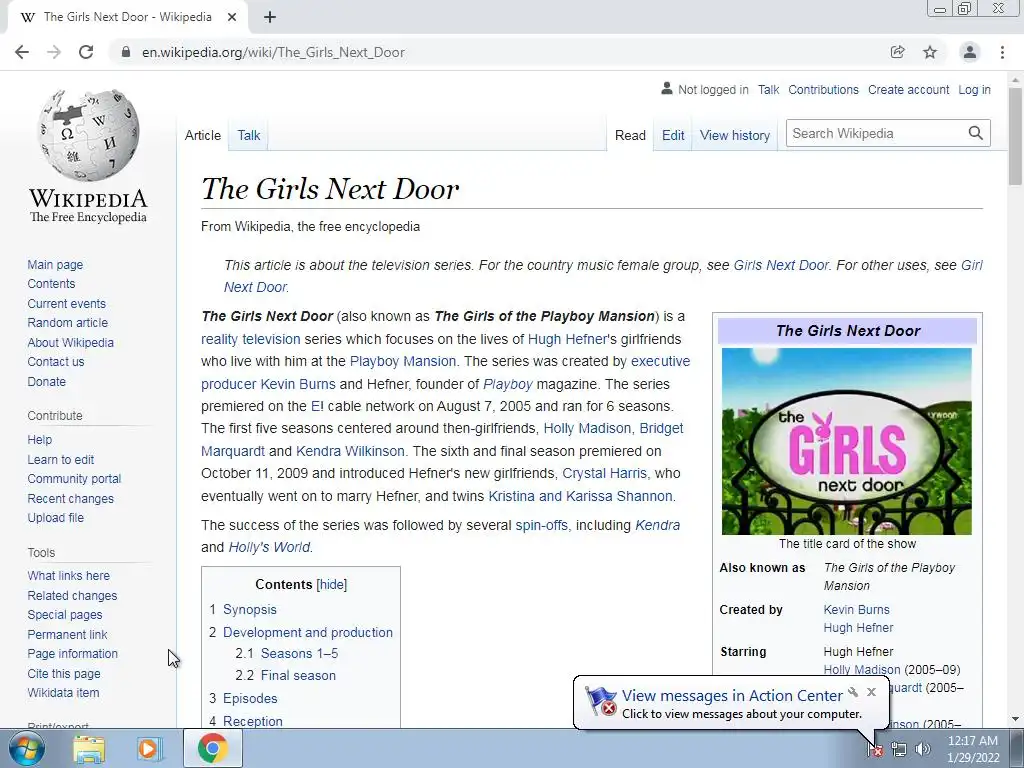Open Cite this page link
The height and width of the screenshot is (768, 1024).
(64, 673)
